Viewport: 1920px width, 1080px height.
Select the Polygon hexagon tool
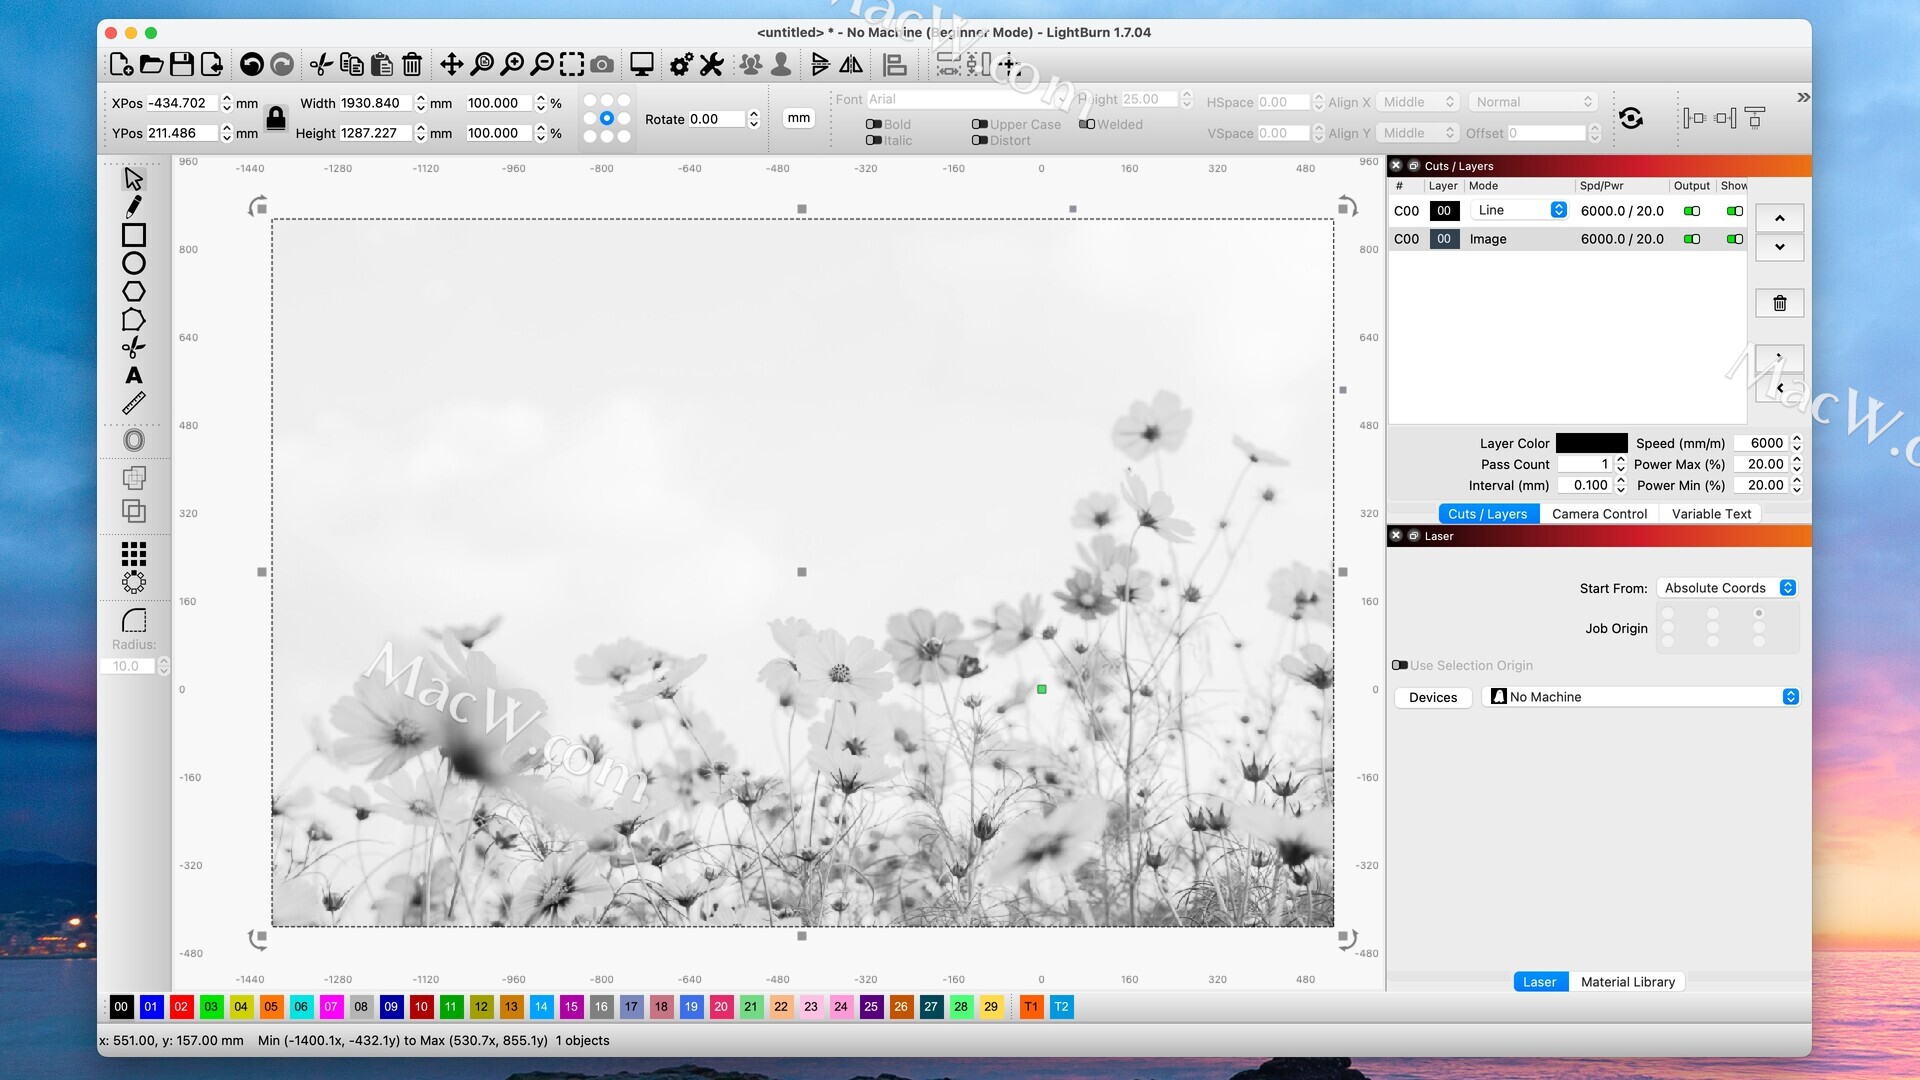click(x=133, y=292)
